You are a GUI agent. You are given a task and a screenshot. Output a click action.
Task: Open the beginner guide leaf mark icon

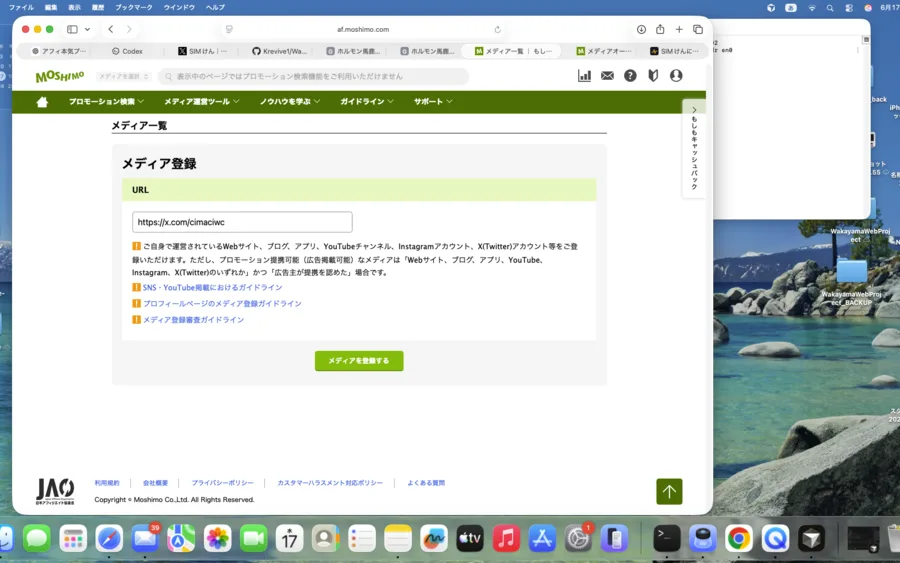click(653, 76)
